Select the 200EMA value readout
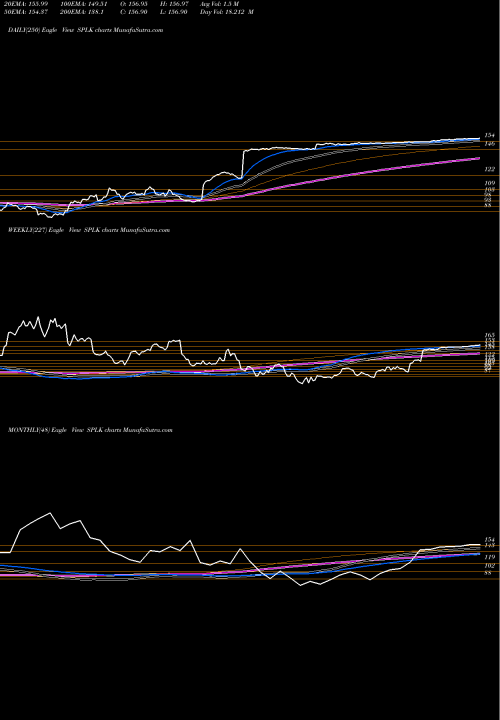This screenshot has height=720, width=500. (80, 12)
